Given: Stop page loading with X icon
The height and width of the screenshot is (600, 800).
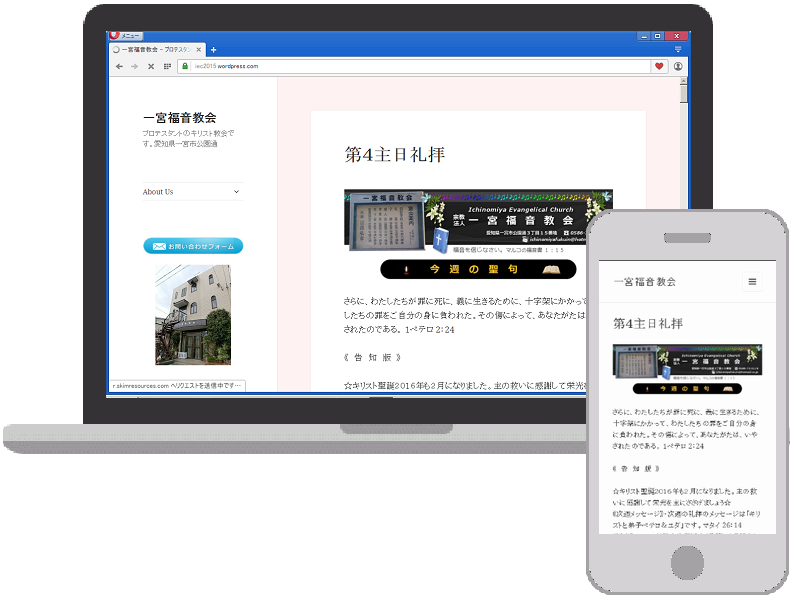Looking at the screenshot, I should point(150,66).
